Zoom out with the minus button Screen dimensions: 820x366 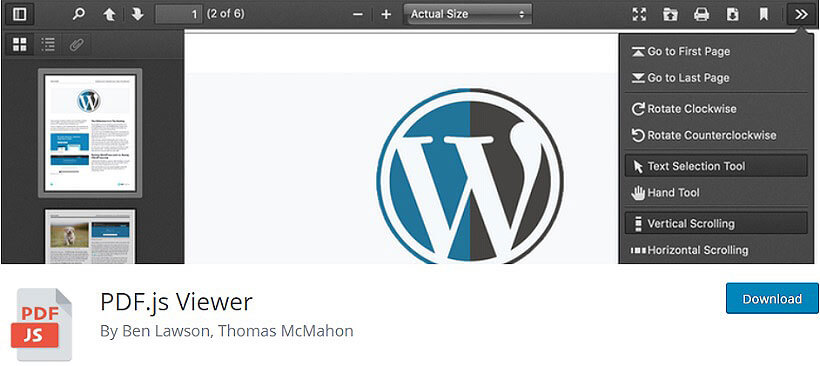pos(358,15)
